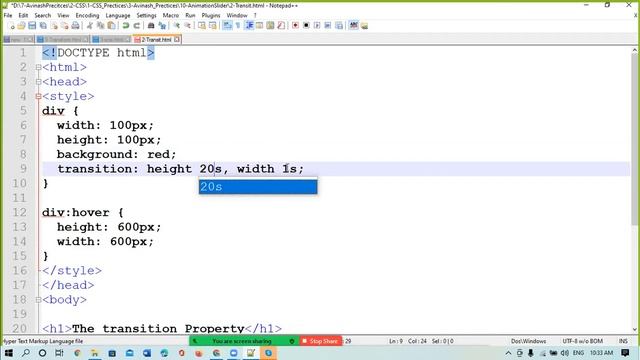
Task: Click the Open file toolbar icon
Action: click(21, 26)
